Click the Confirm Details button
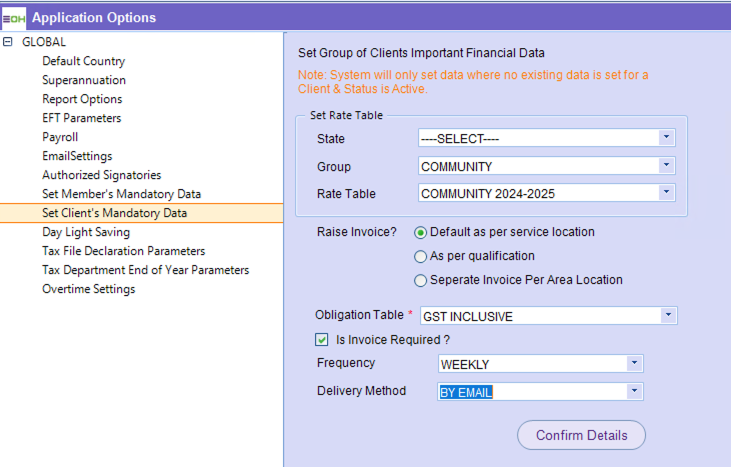This screenshot has width=731, height=467. click(x=581, y=435)
